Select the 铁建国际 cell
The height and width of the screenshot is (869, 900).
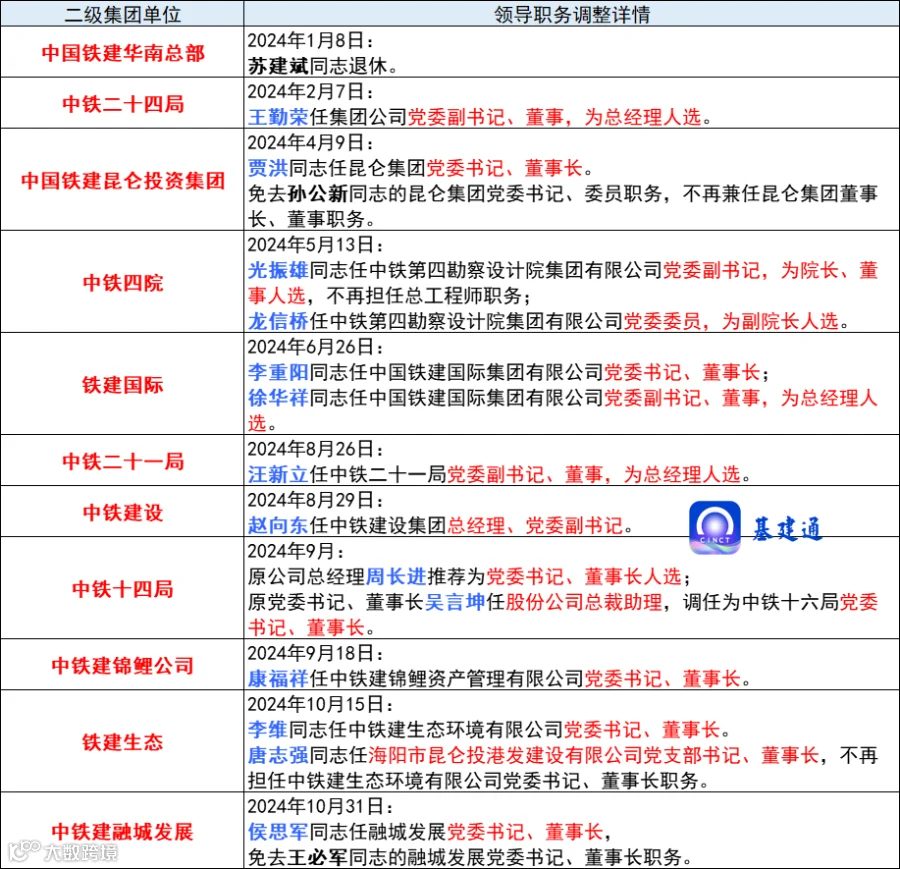[122, 385]
